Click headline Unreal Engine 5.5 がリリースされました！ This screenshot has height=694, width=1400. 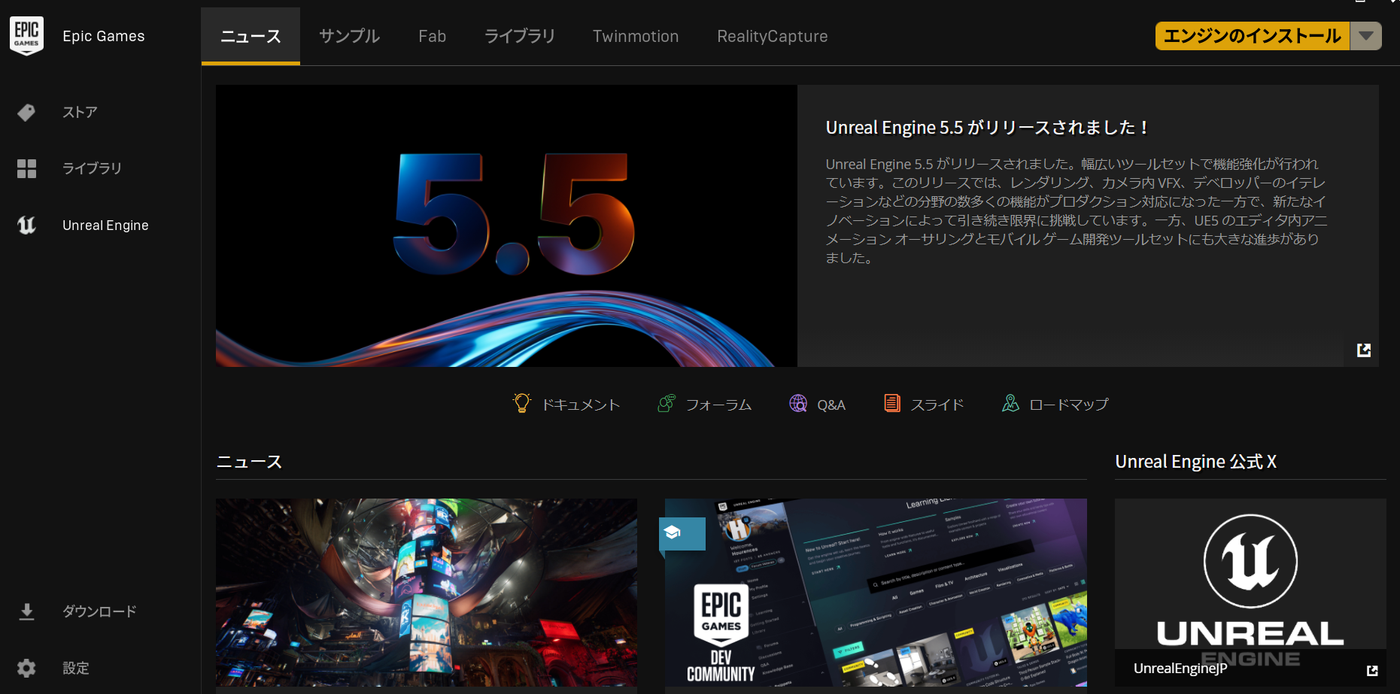988,128
